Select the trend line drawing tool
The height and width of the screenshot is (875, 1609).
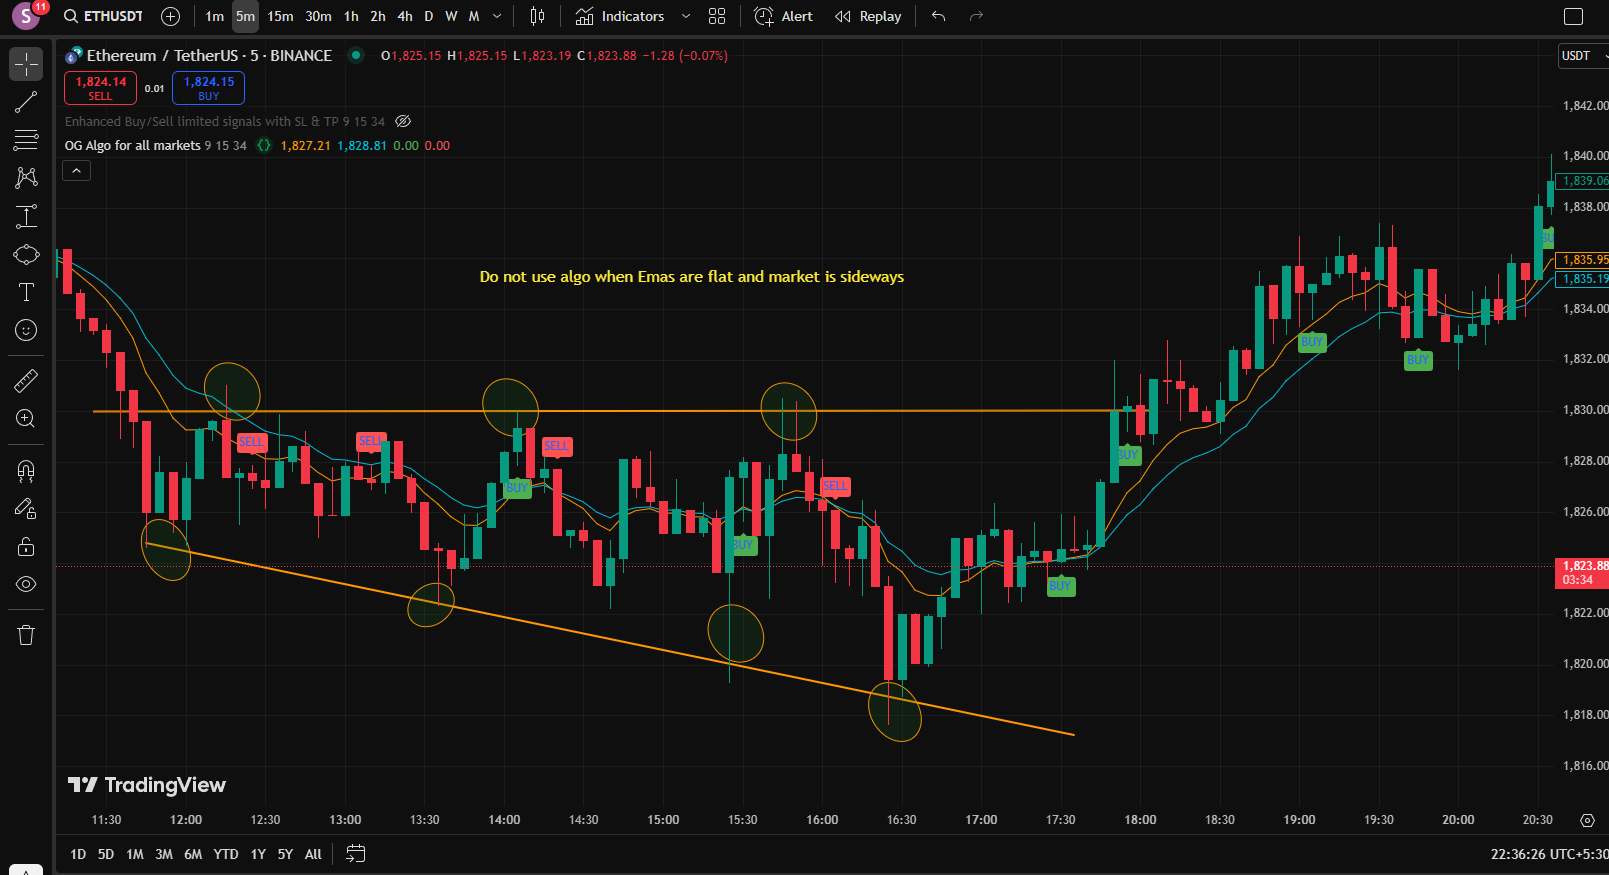26,102
